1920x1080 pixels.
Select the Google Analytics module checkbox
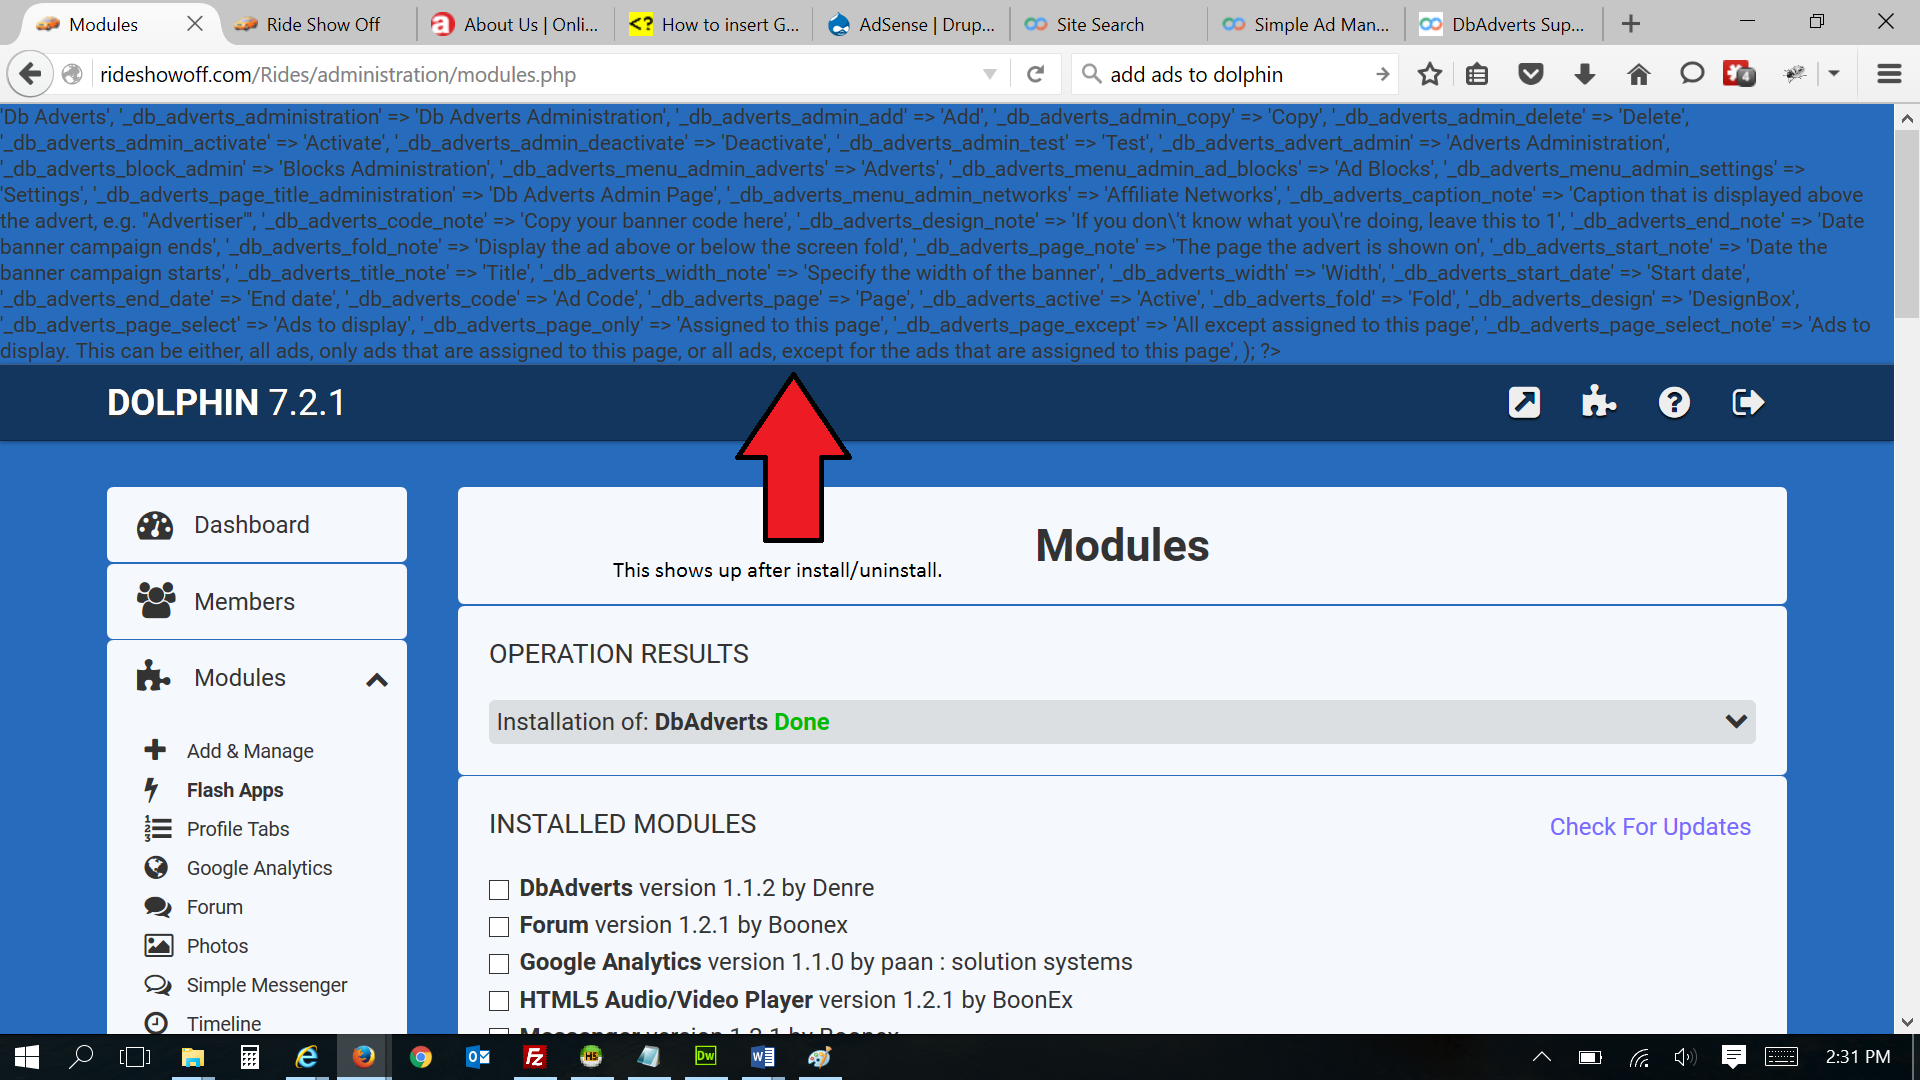point(499,963)
